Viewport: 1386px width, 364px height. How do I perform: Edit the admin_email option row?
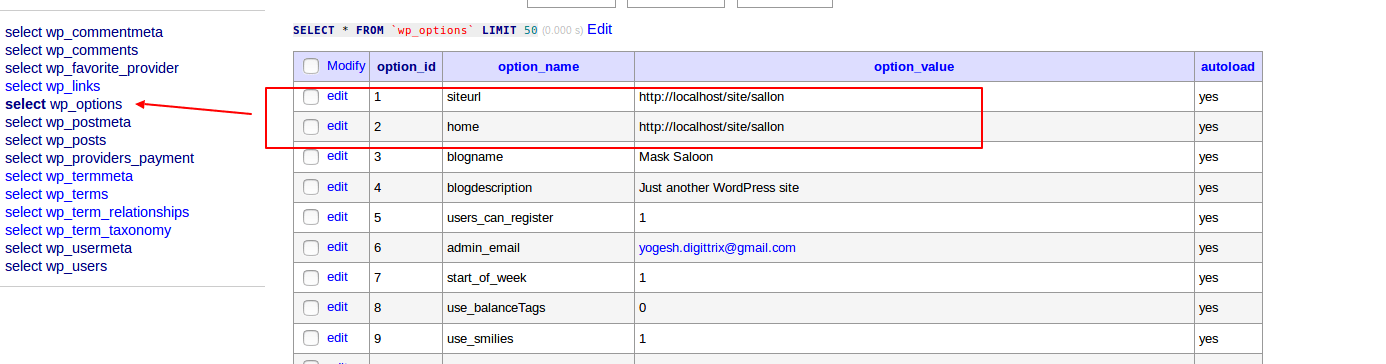(337, 246)
